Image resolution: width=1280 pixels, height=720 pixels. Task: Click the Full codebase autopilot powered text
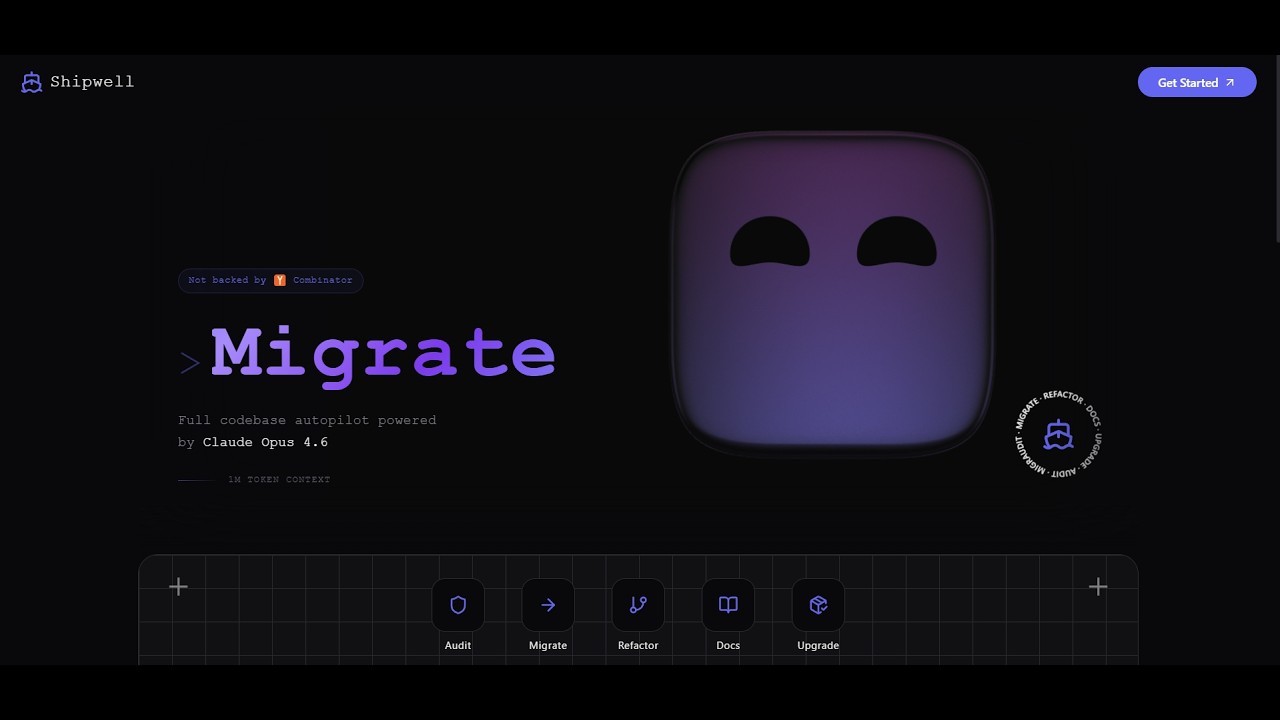[307, 420]
